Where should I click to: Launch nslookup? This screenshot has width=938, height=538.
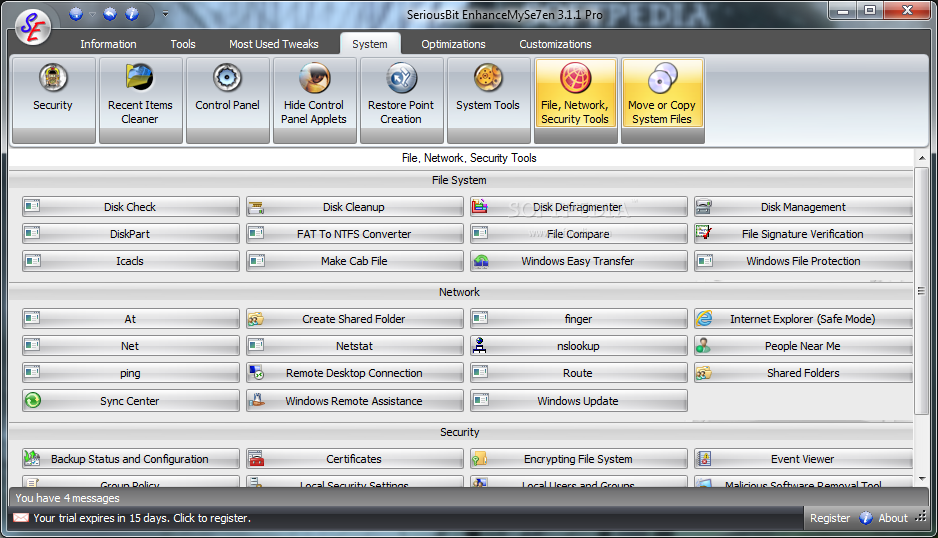[578, 346]
